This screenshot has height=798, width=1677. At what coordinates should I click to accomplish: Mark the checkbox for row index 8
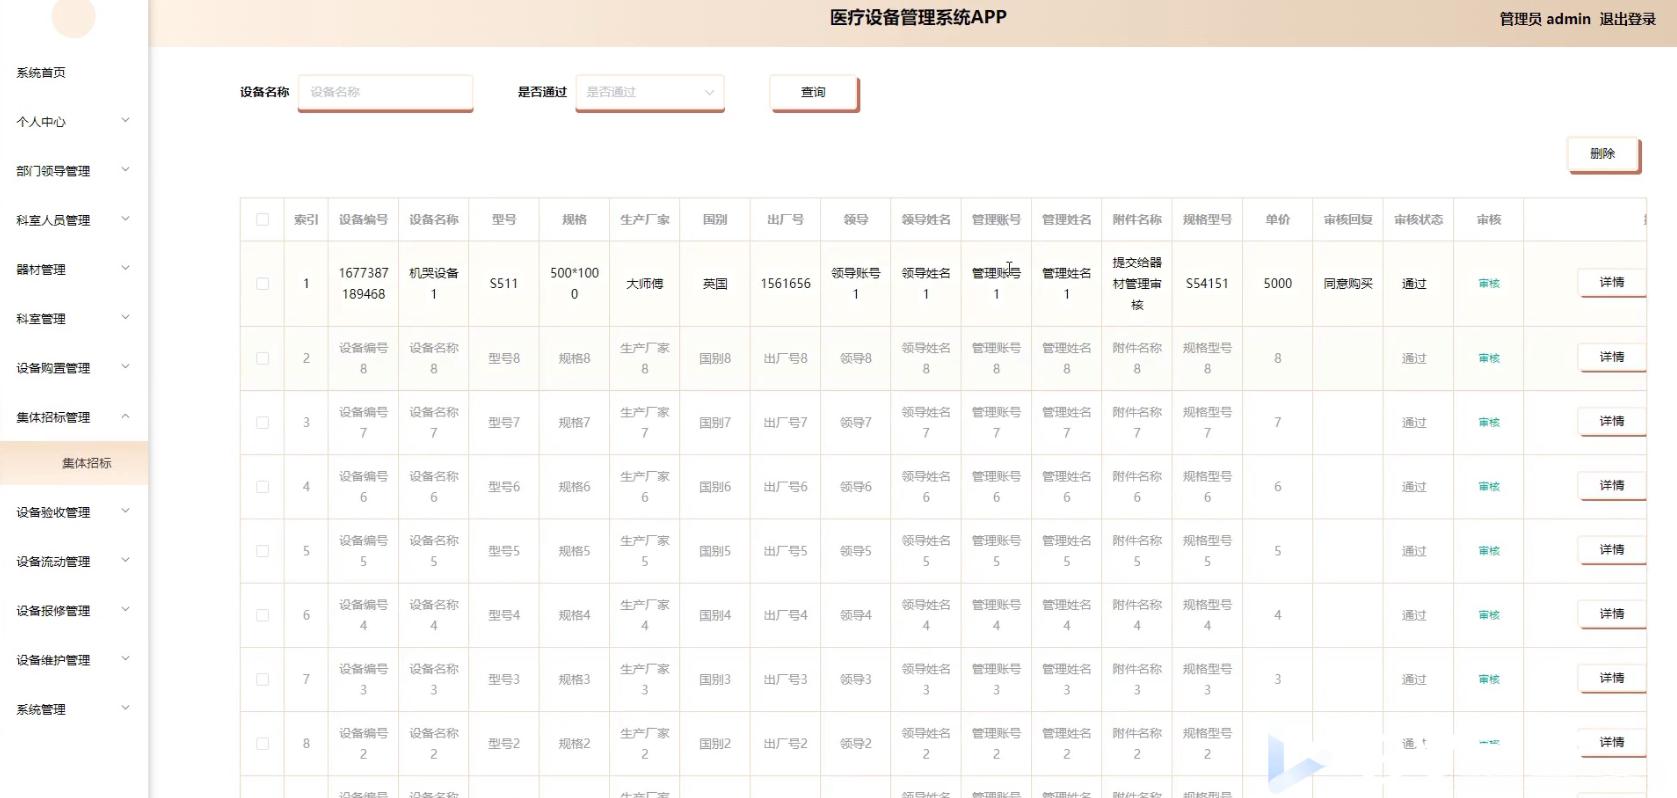(x=262, y=744)
